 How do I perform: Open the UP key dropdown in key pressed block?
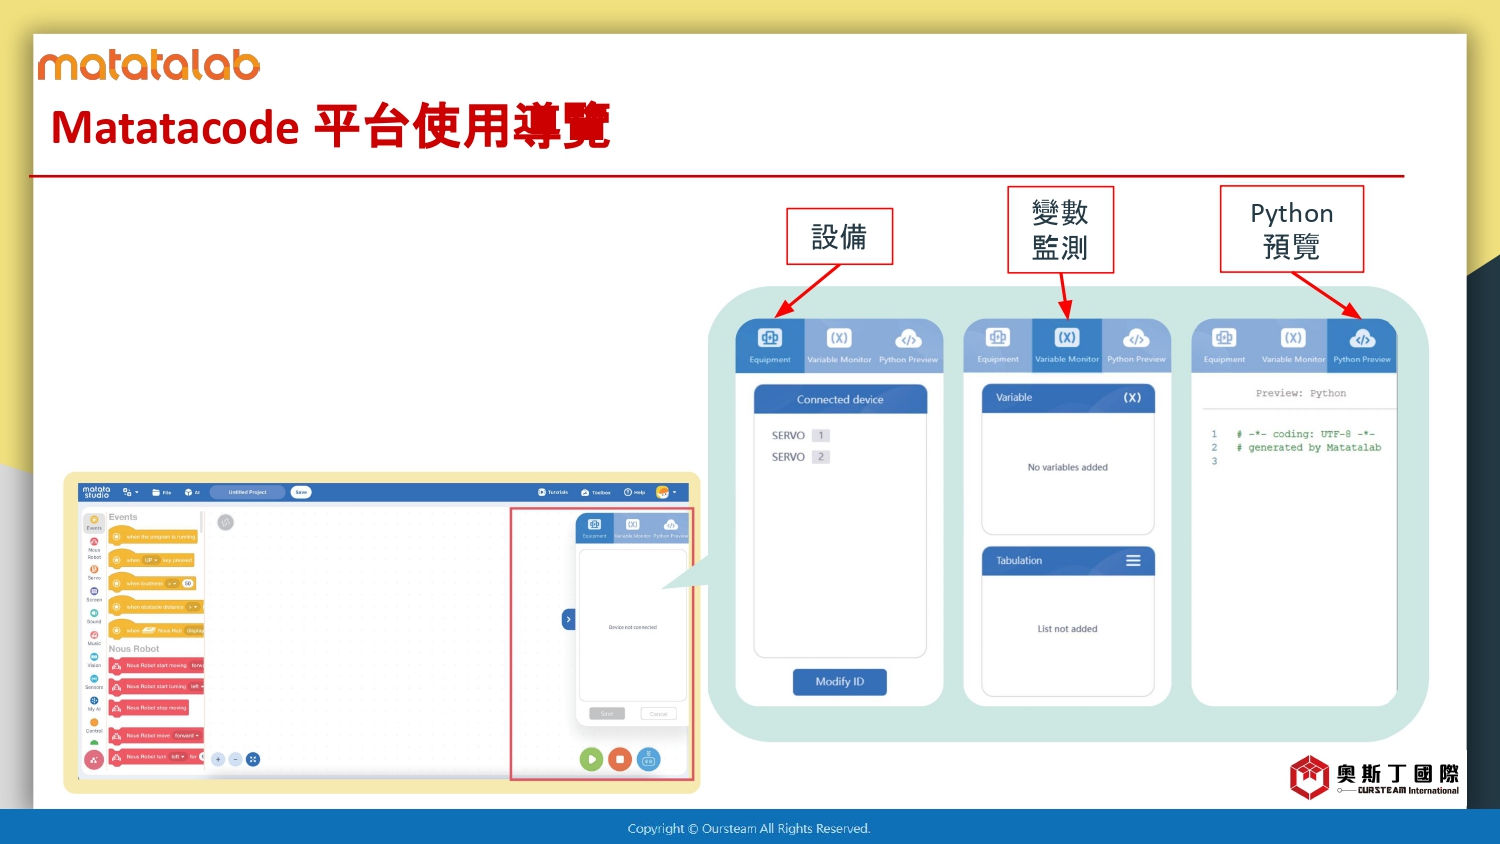151,560
